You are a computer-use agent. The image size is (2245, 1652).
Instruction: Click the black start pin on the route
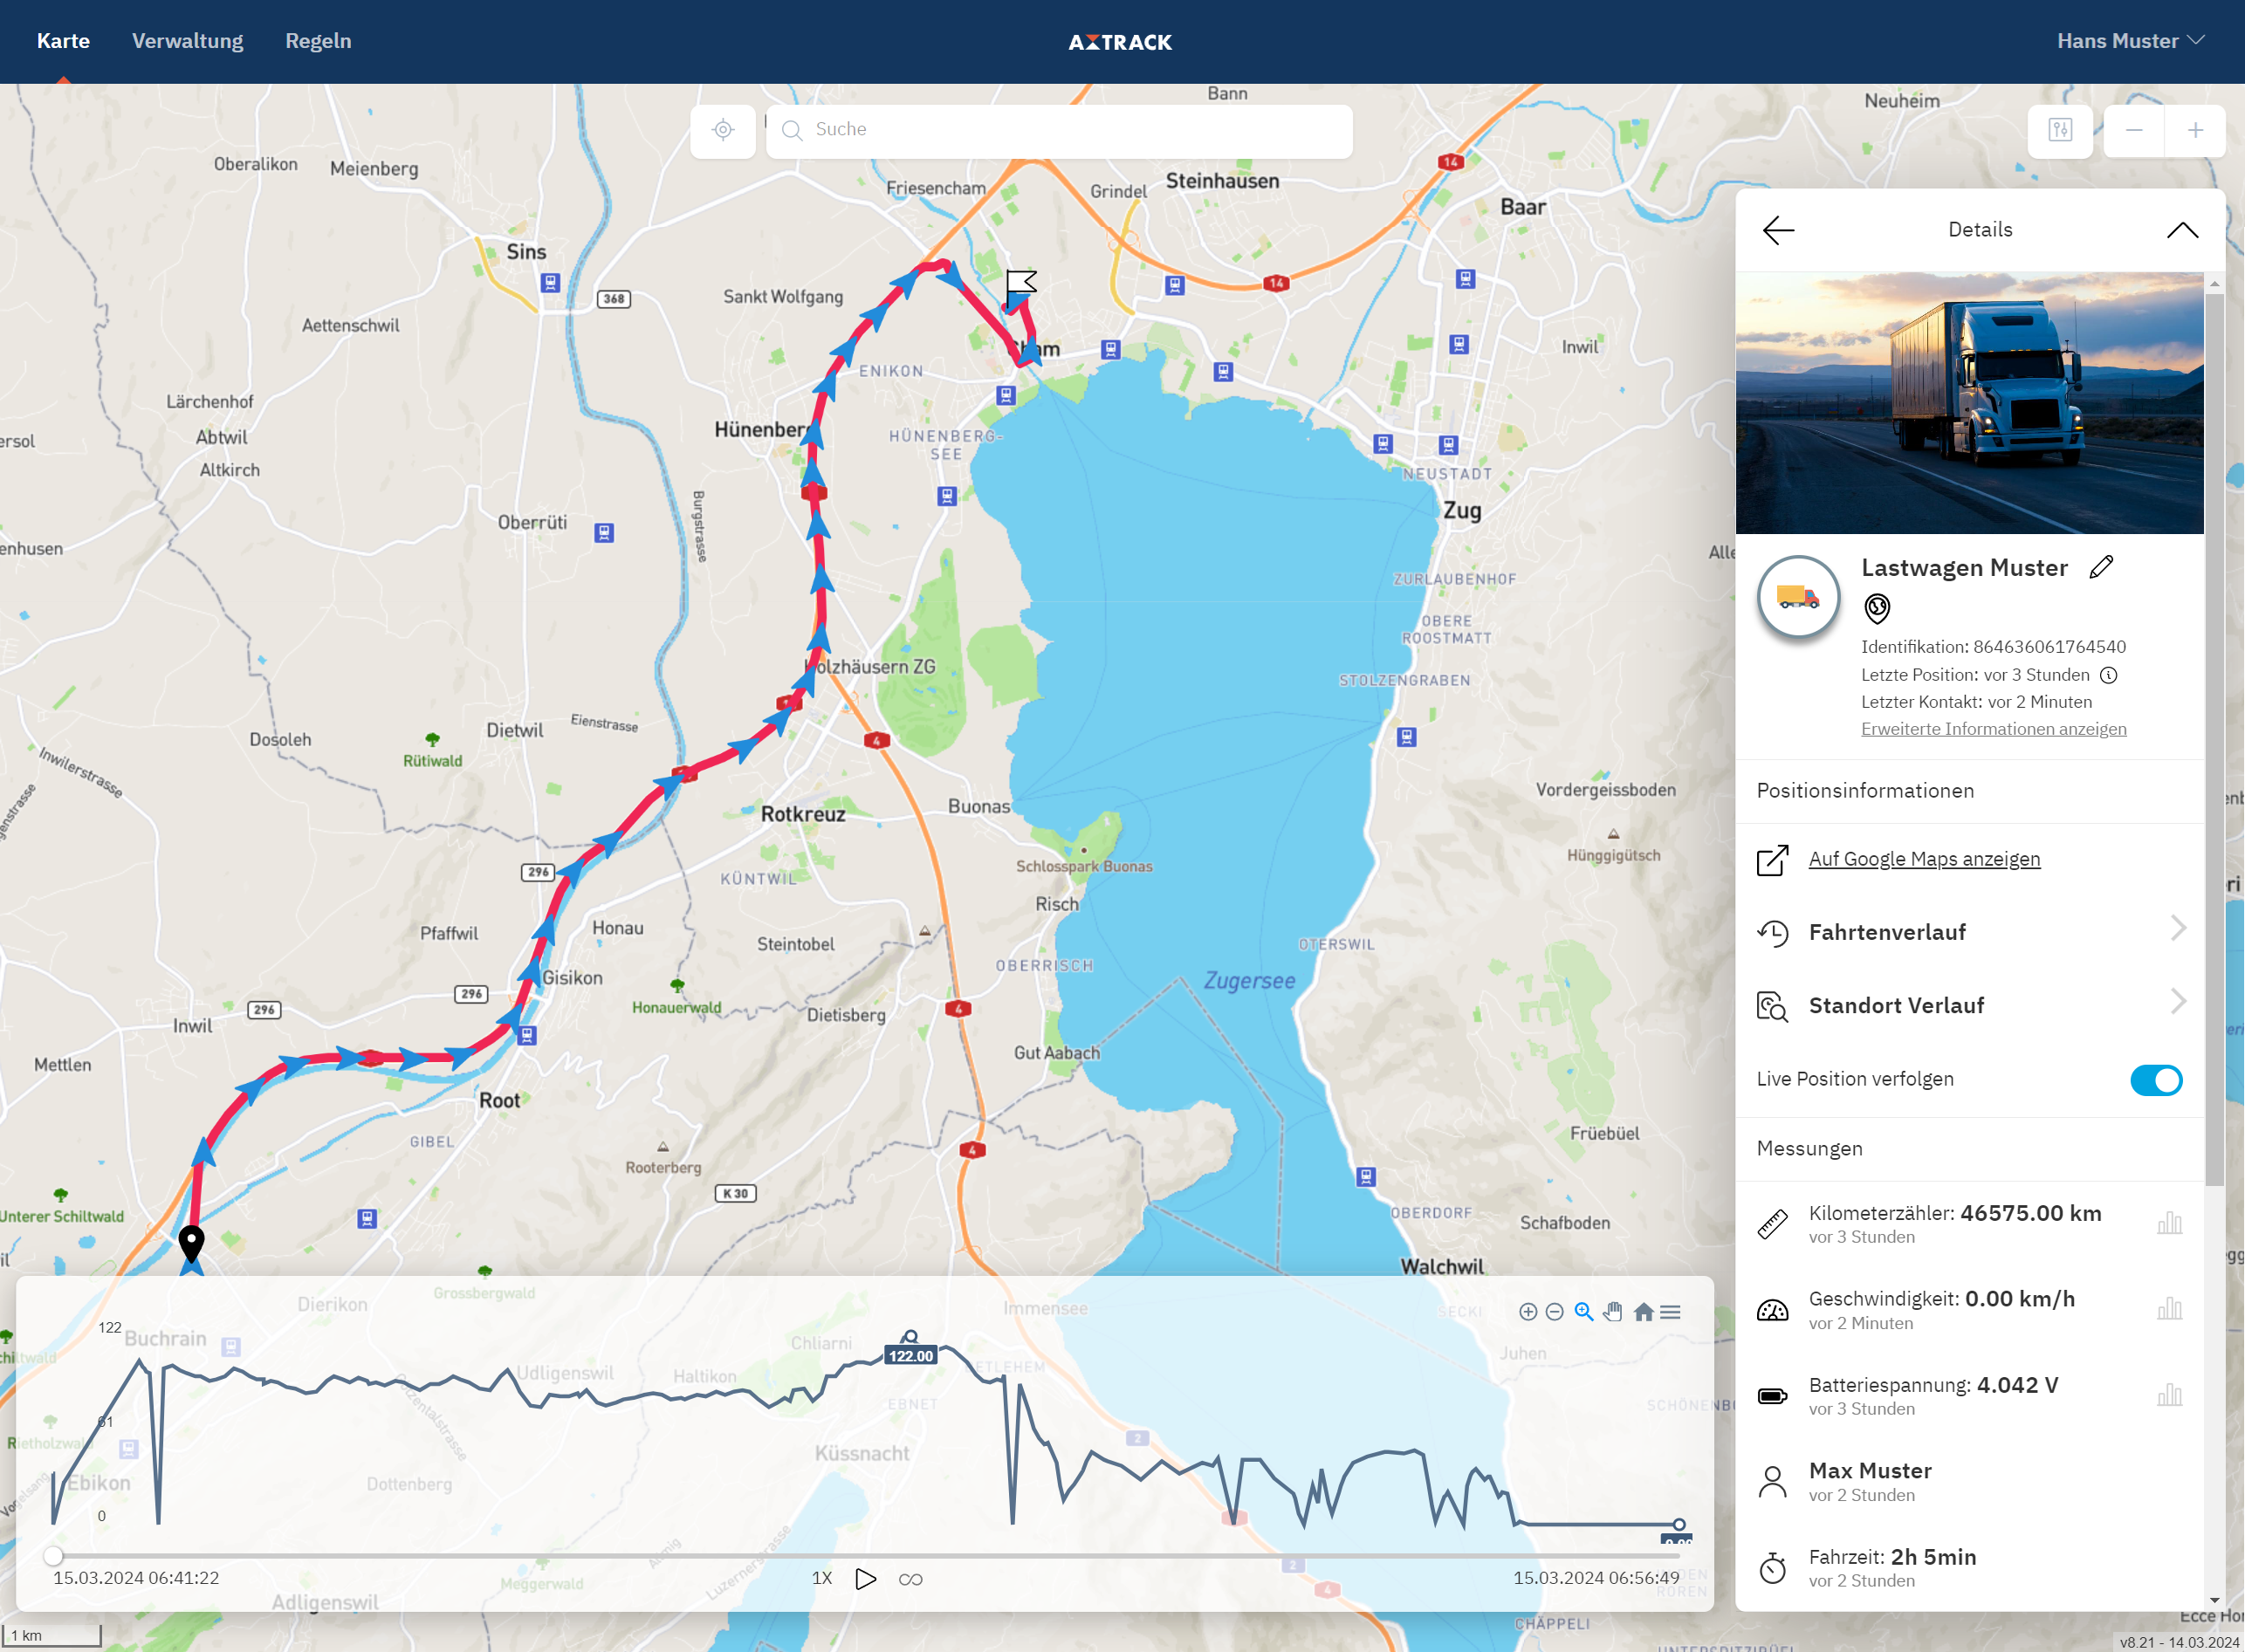tap(191, 1243)
